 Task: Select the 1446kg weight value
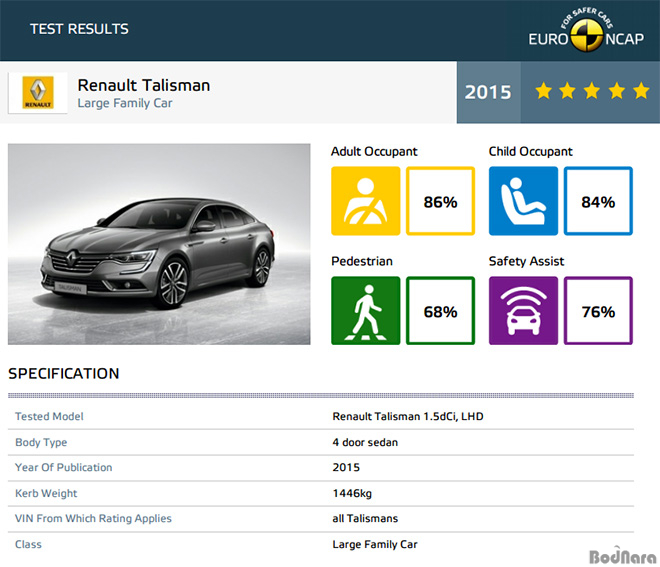[x=352, y=493]
